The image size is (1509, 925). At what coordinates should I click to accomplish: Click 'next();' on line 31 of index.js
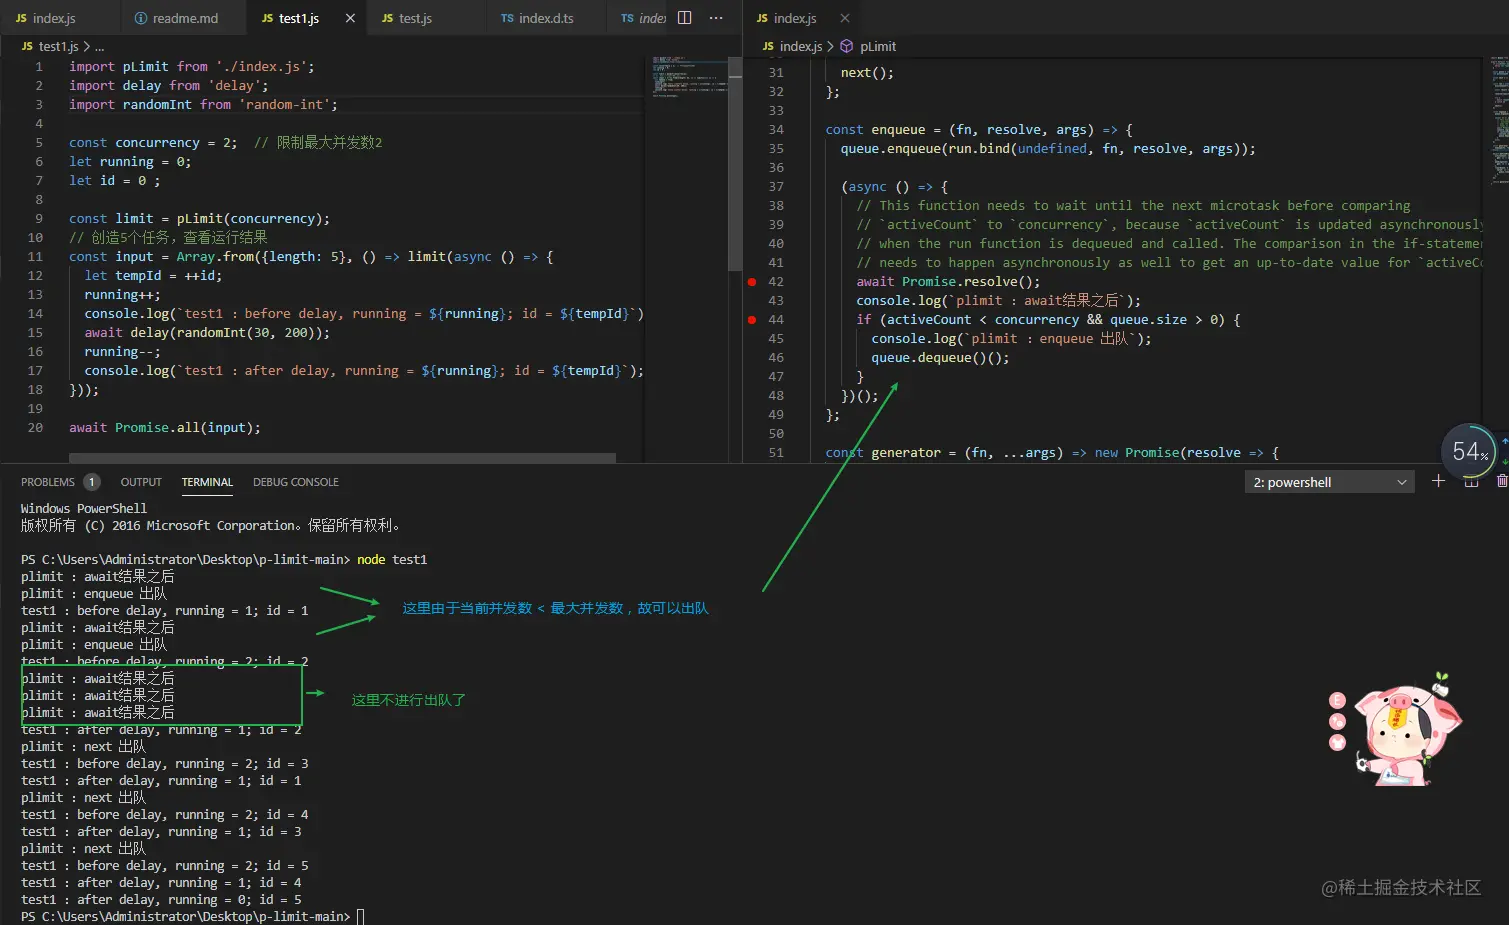[x=867, y=73]
